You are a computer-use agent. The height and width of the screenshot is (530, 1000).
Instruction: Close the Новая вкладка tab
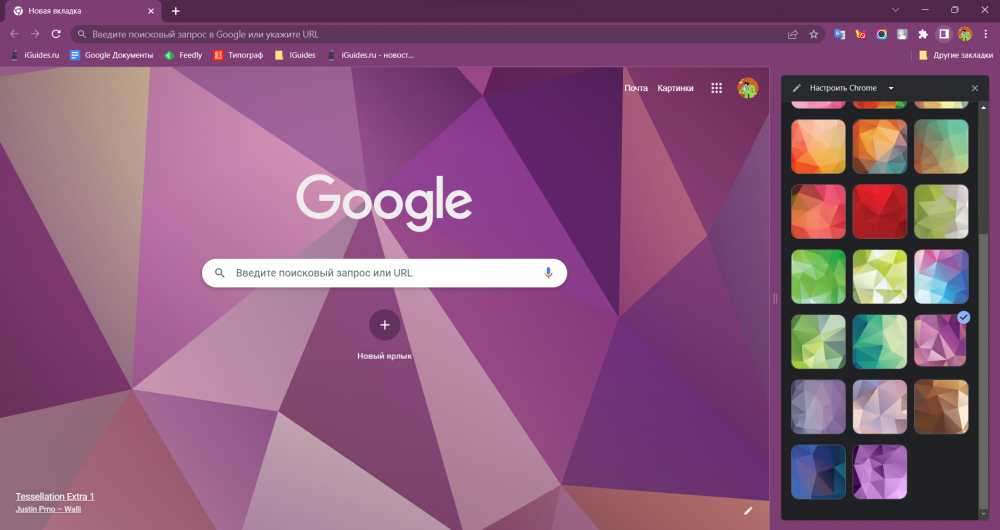click(151, 11)
